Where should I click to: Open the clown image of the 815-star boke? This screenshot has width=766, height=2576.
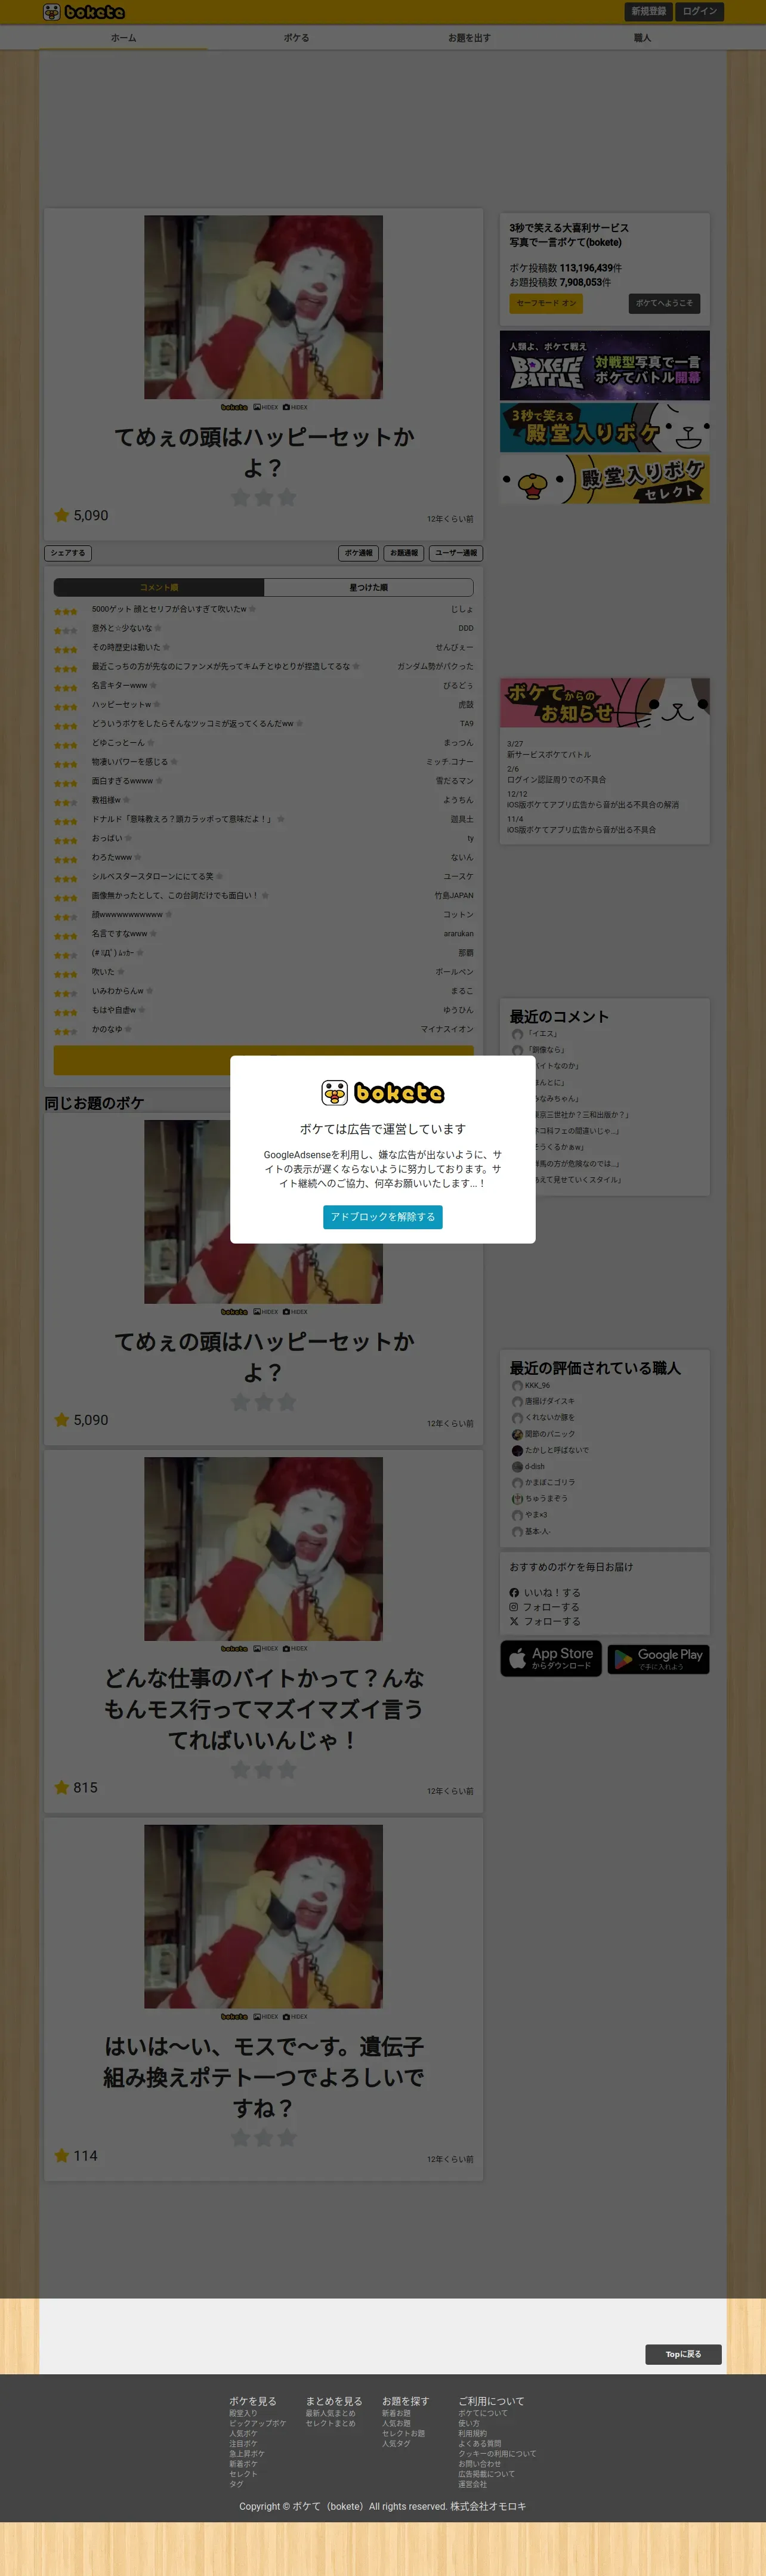tap(263, 1549)
